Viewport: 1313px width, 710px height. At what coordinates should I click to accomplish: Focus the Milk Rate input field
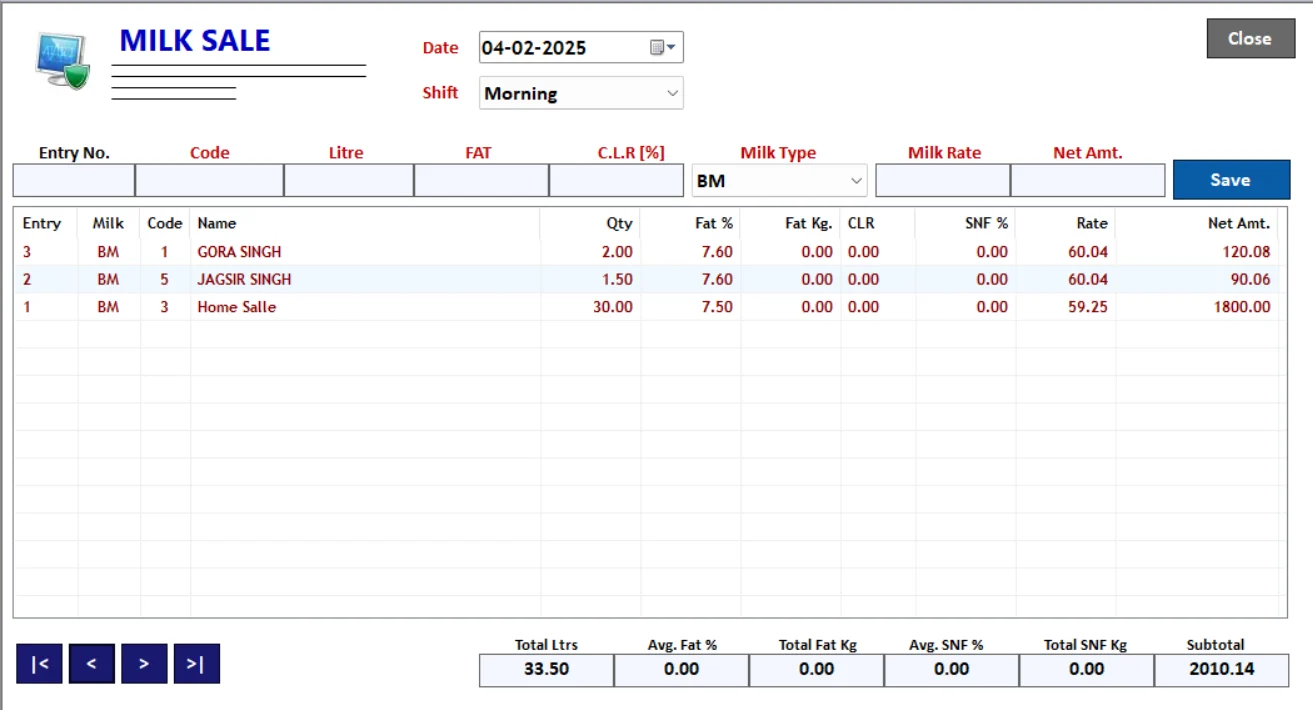(943, 181)
